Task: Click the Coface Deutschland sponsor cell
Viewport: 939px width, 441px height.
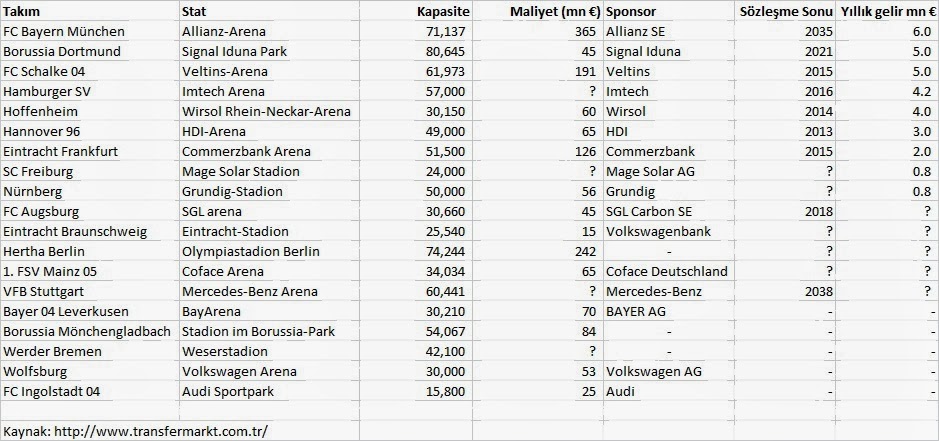Action: pyautogui.click(x=669, y=271)
